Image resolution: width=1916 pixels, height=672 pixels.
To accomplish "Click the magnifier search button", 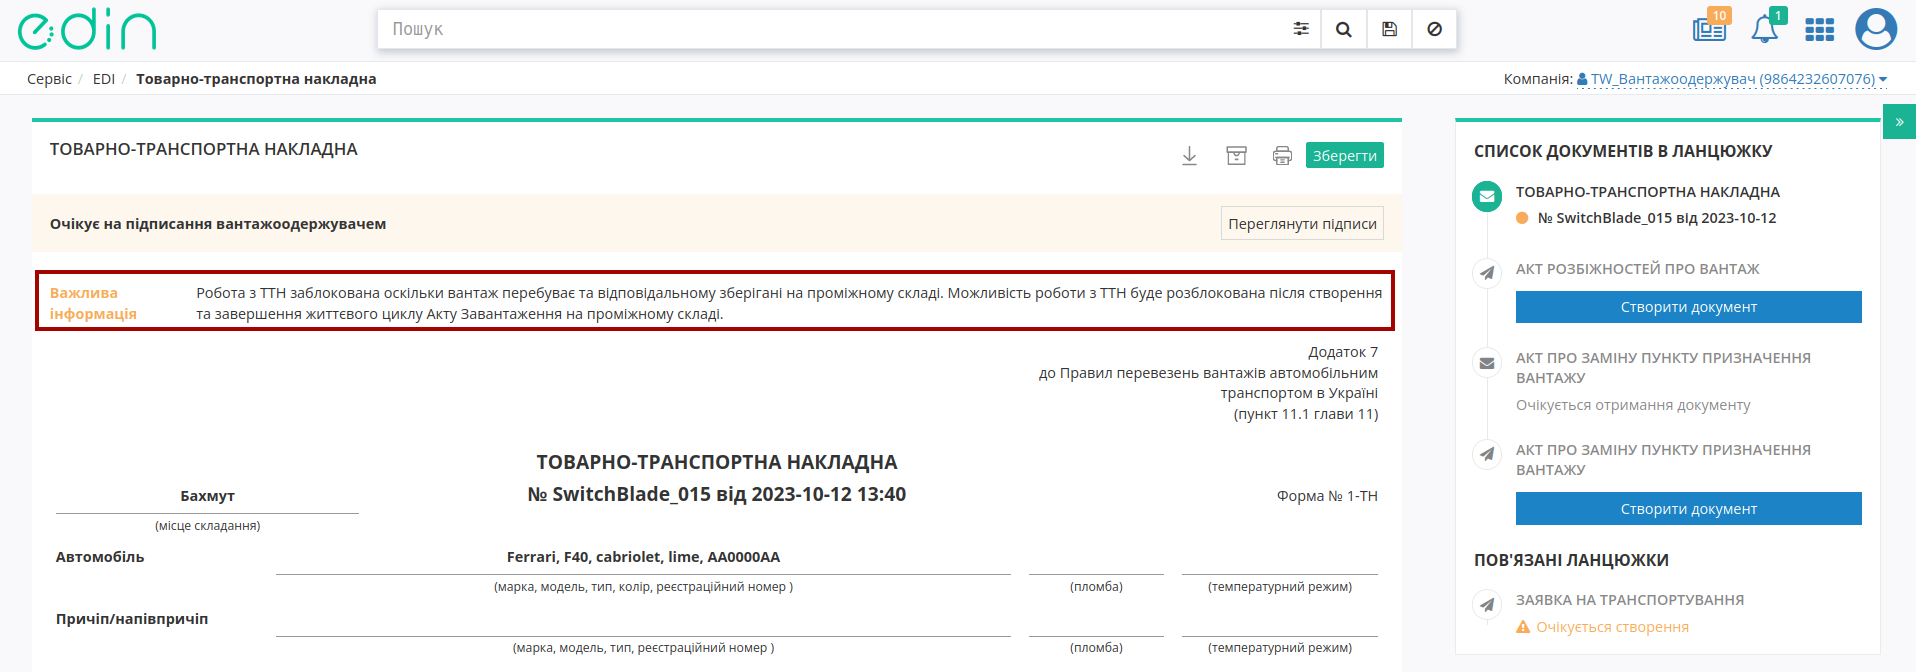I will (x=1344, y=29).
